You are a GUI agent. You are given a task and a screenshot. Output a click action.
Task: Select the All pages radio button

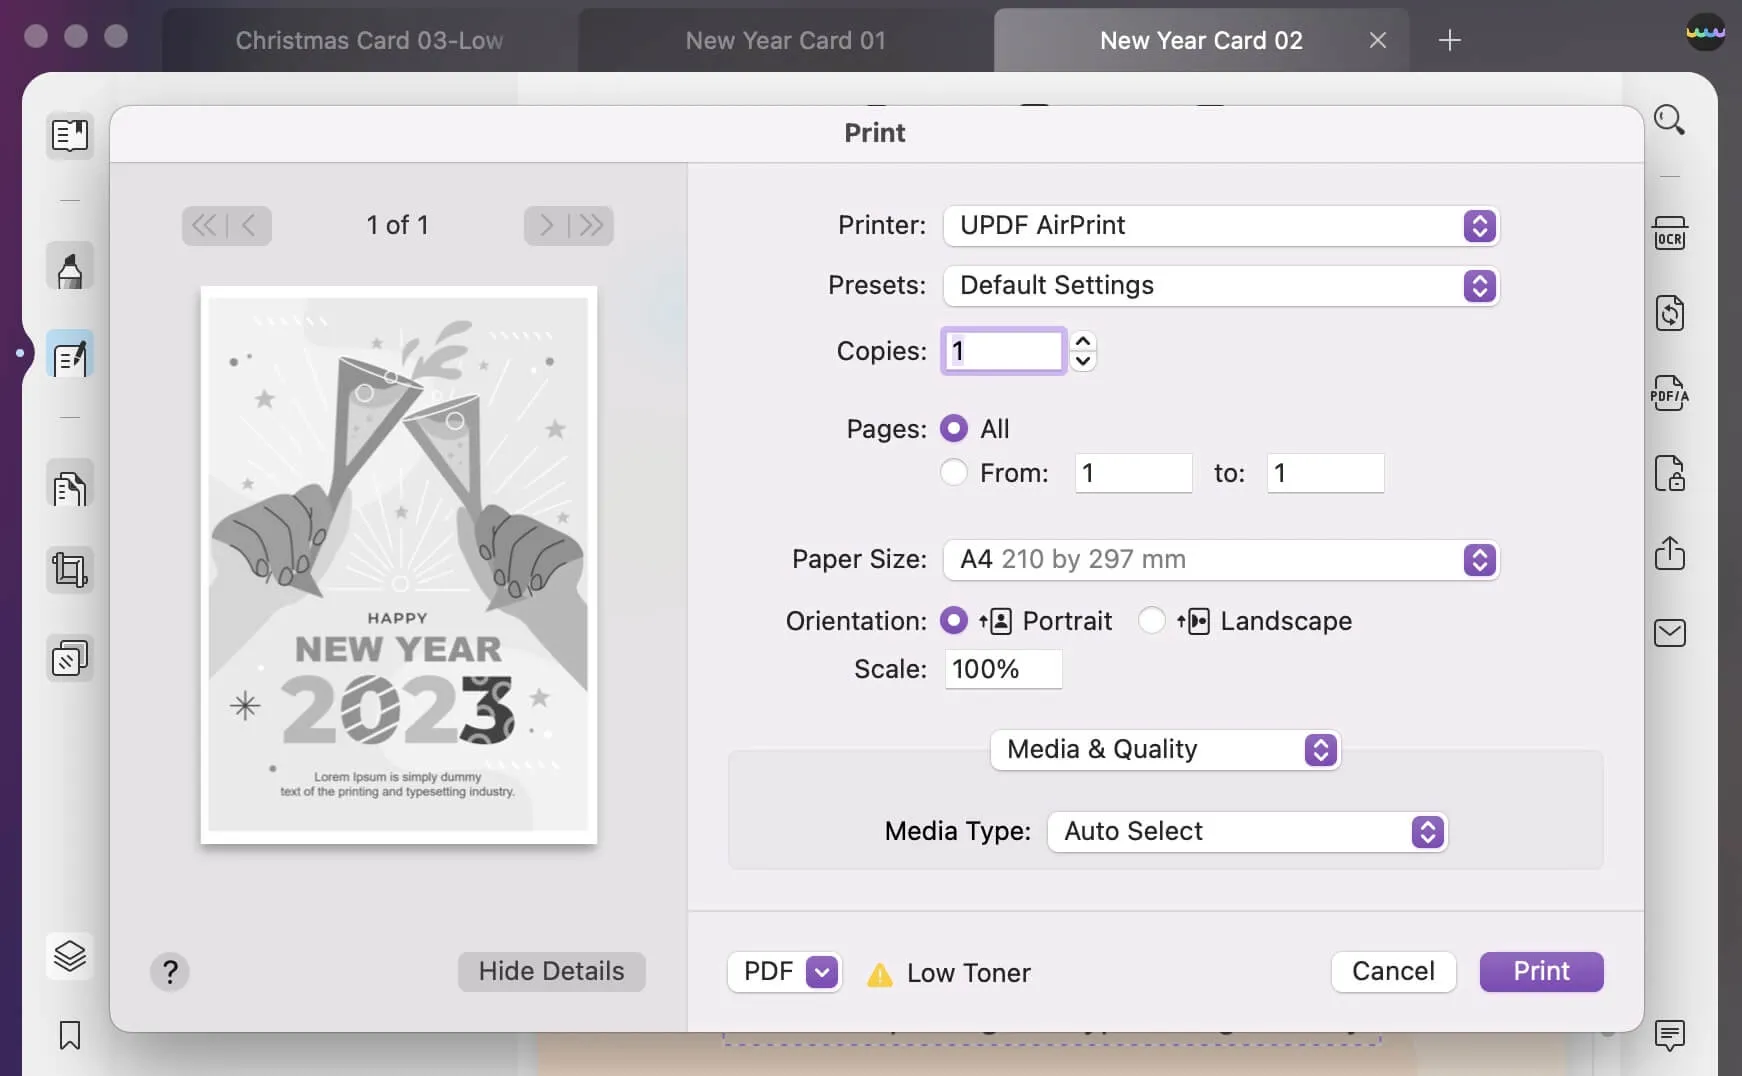click(x=954, y=429)
